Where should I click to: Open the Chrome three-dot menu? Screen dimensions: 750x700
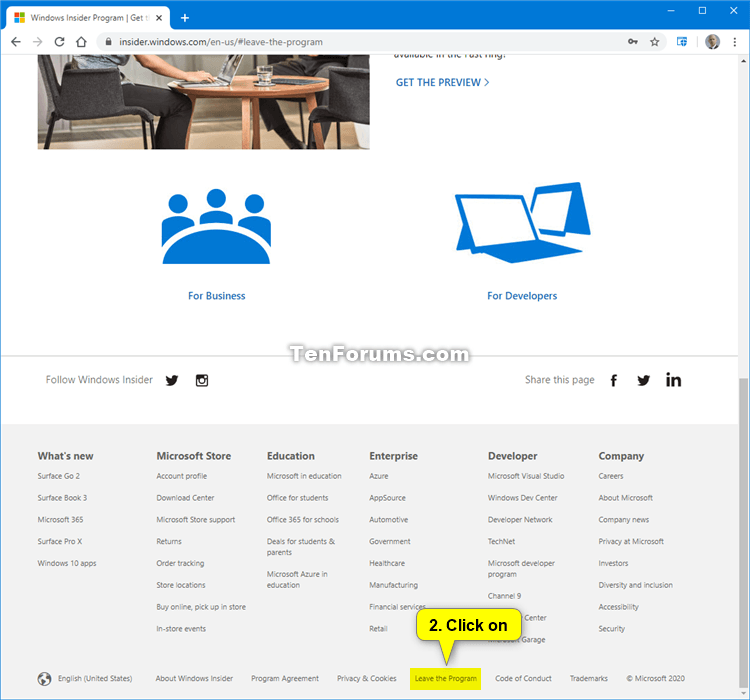(735, 42)
